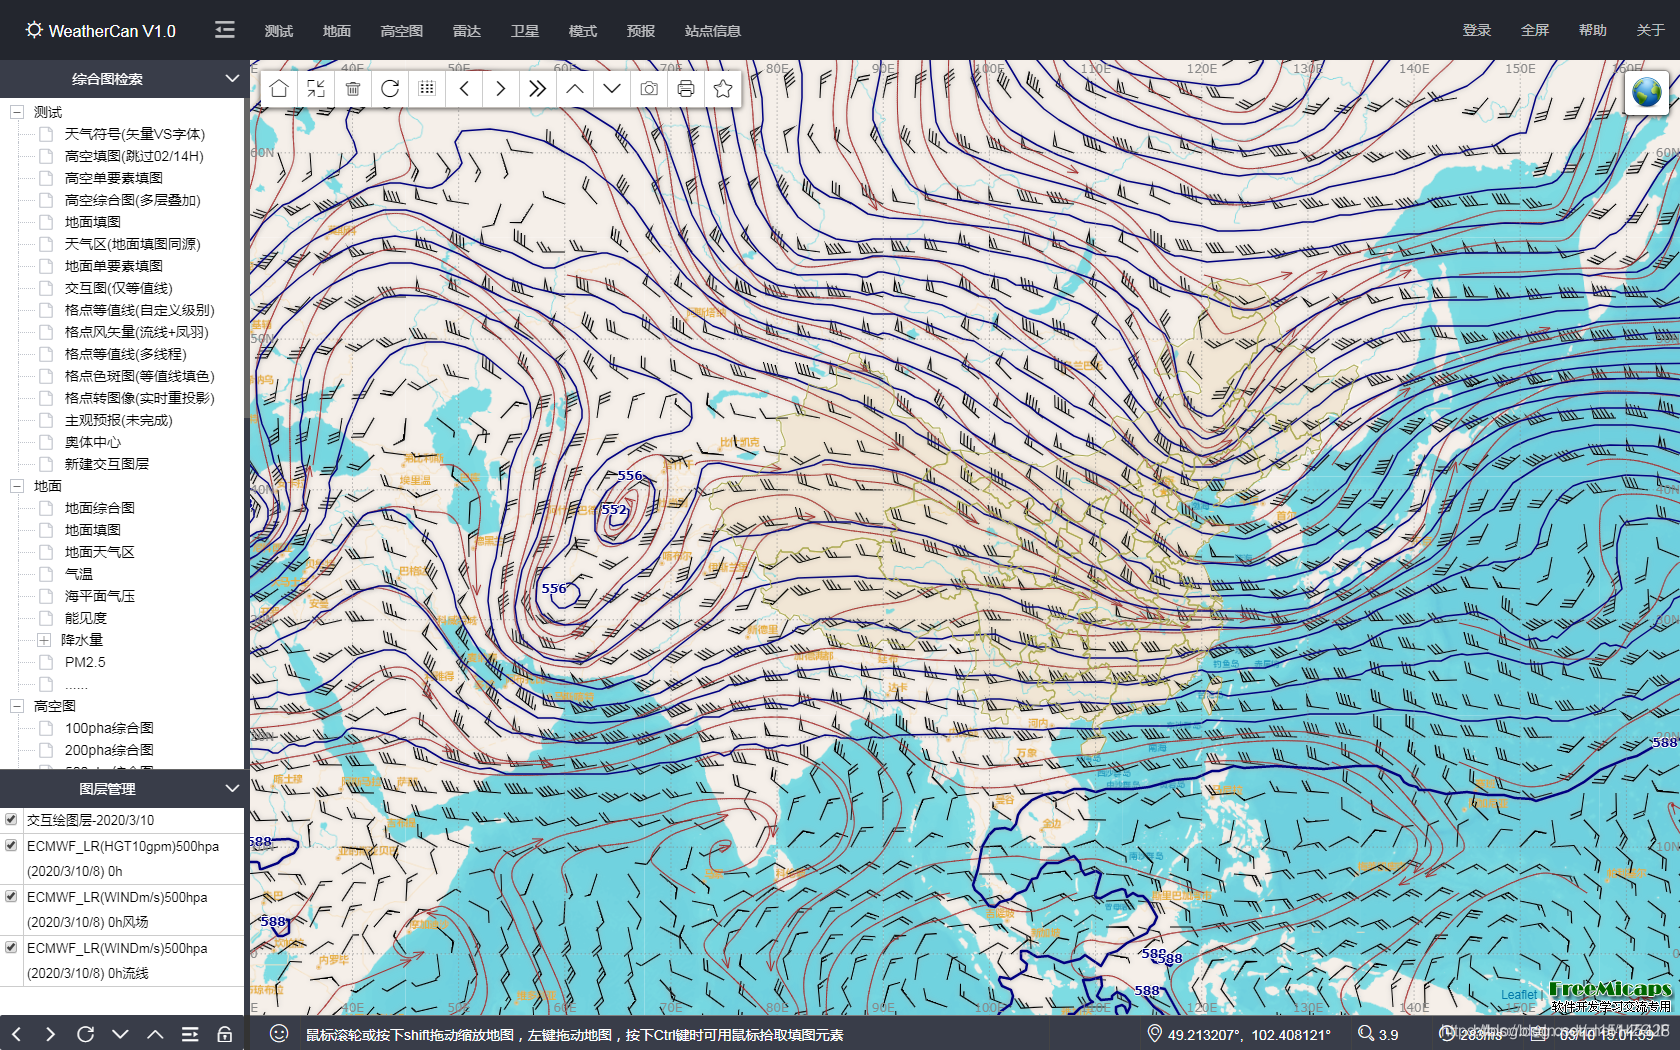Move up a level with up chevron

point(575,88)
